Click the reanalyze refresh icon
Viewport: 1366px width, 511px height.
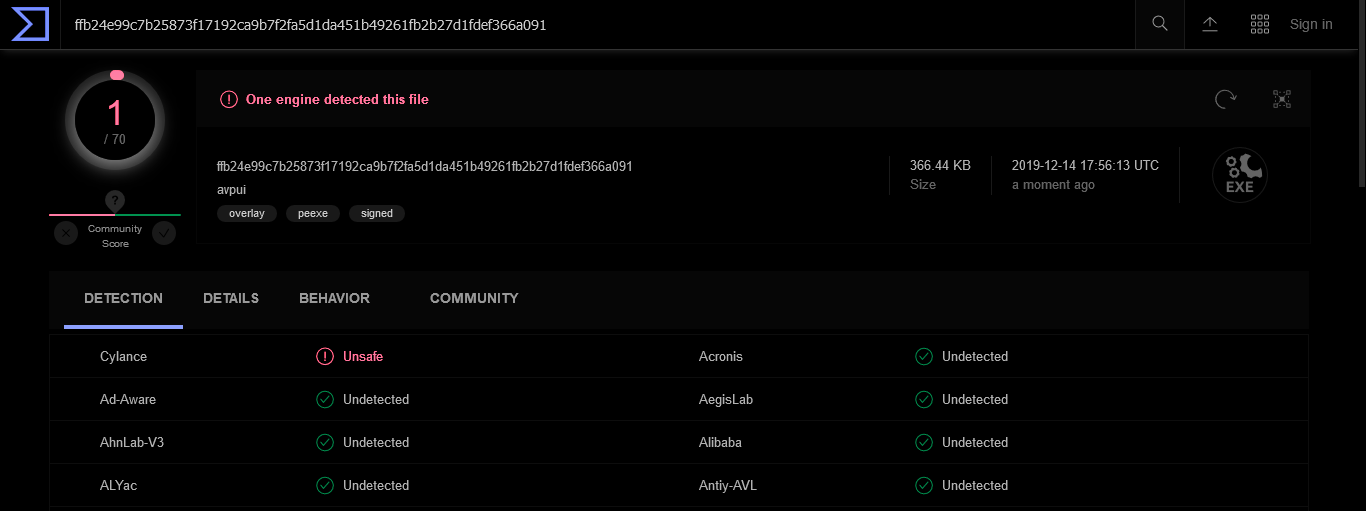pyautogui.click(x=1225, y=99)
